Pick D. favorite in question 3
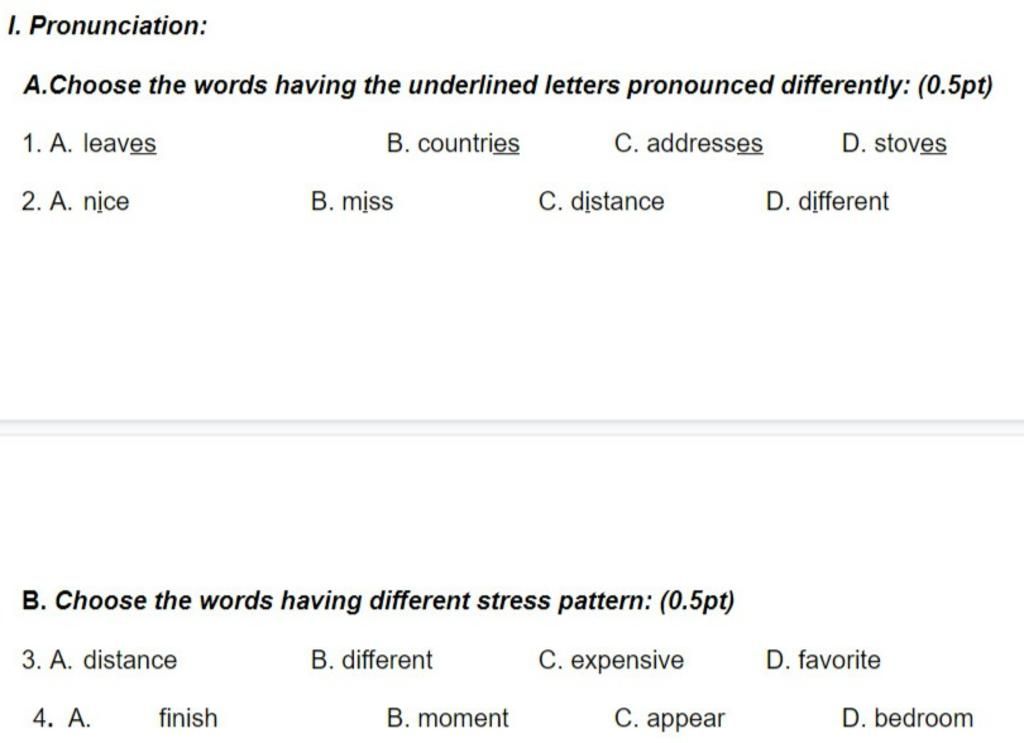1024x743 pixels. [823, 659]
